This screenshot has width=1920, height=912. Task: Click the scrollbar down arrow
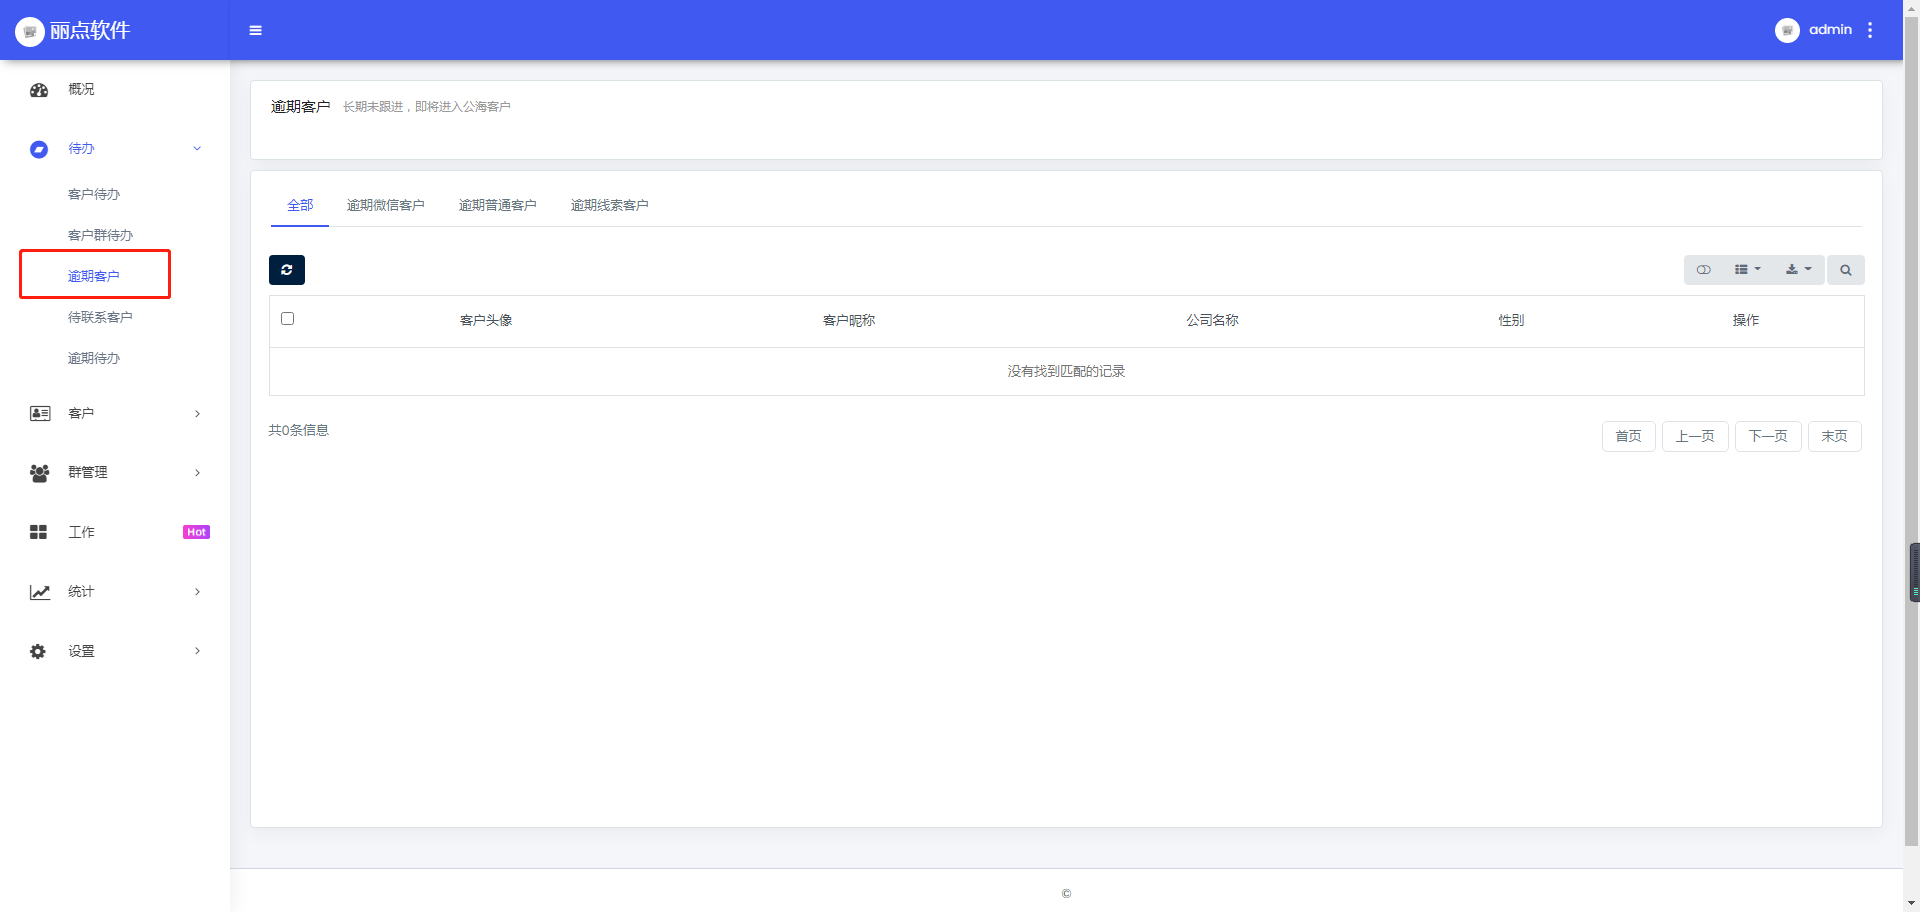tap(1912, 904)
